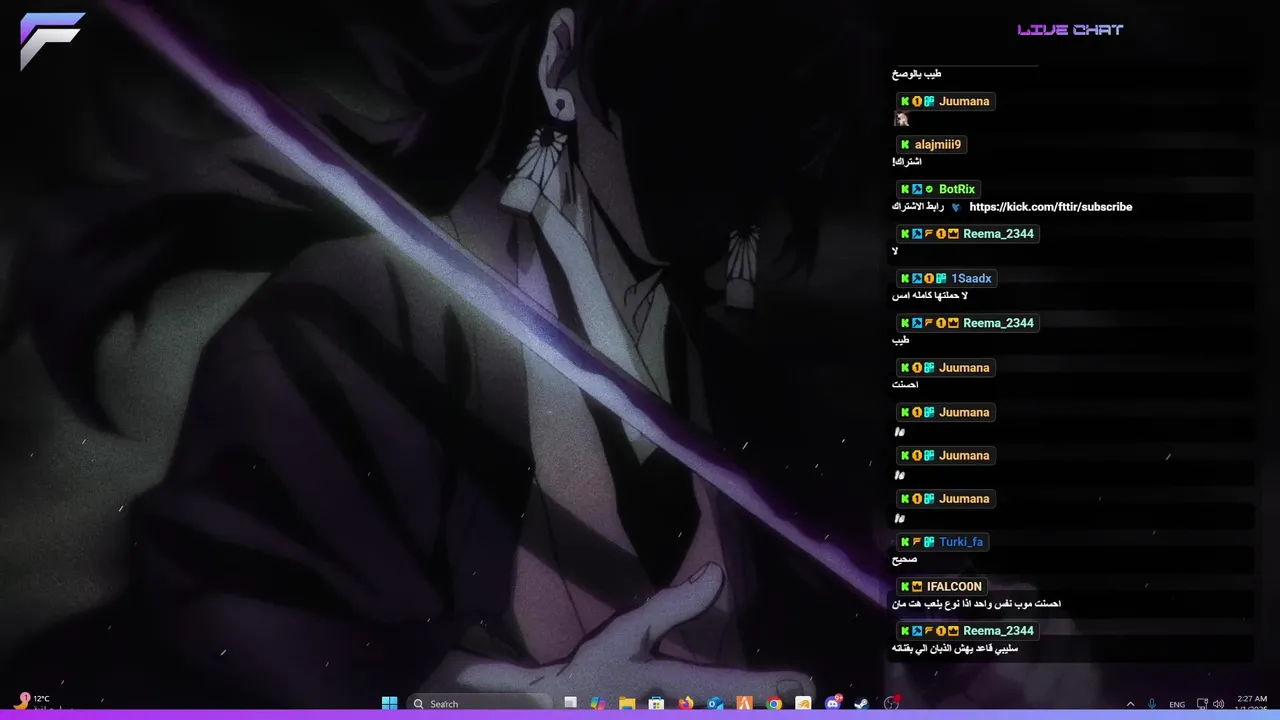Viewport: 1280px width, 720px height.
Task: Click the top chat line 'طيب بالوصخ'
Action: click(x=917, y=74)
